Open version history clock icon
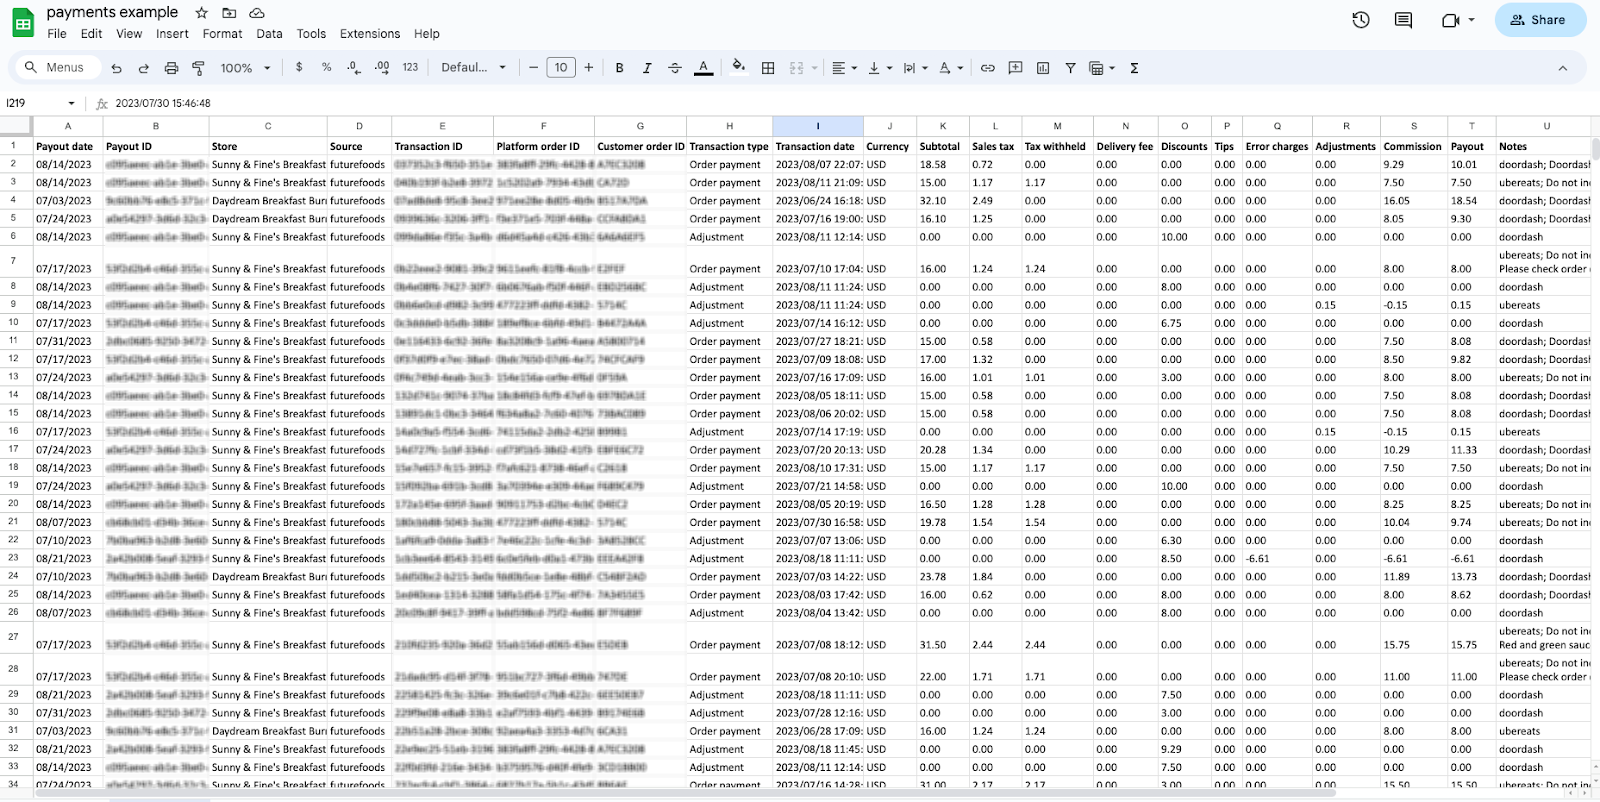The width and height of the screenshot is (1600, 802). click(x=1360, y=20)
